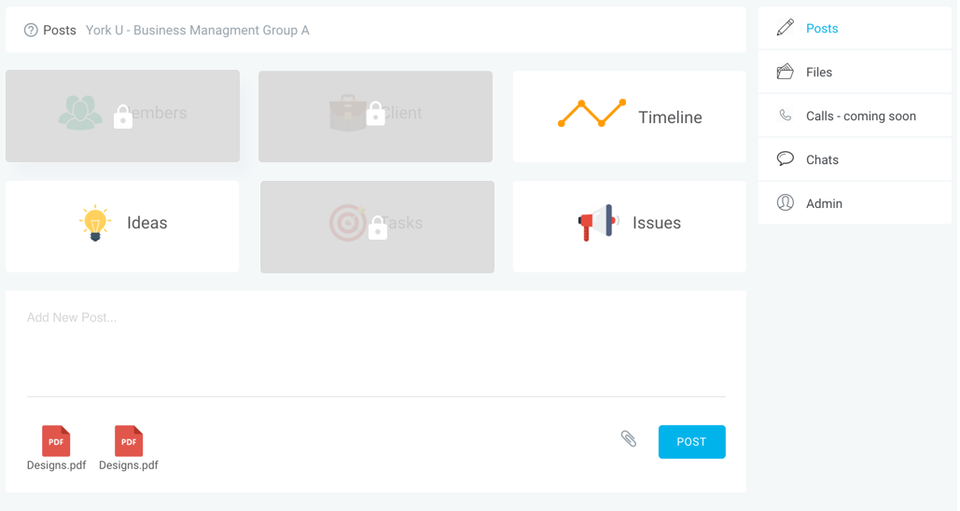Click the Admin user icon
The image size is (960, 511).
785,203
